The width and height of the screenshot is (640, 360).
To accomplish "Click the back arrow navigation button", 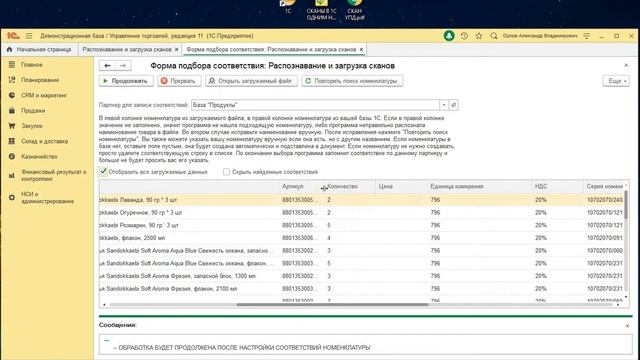I will [x=107, y=65].
